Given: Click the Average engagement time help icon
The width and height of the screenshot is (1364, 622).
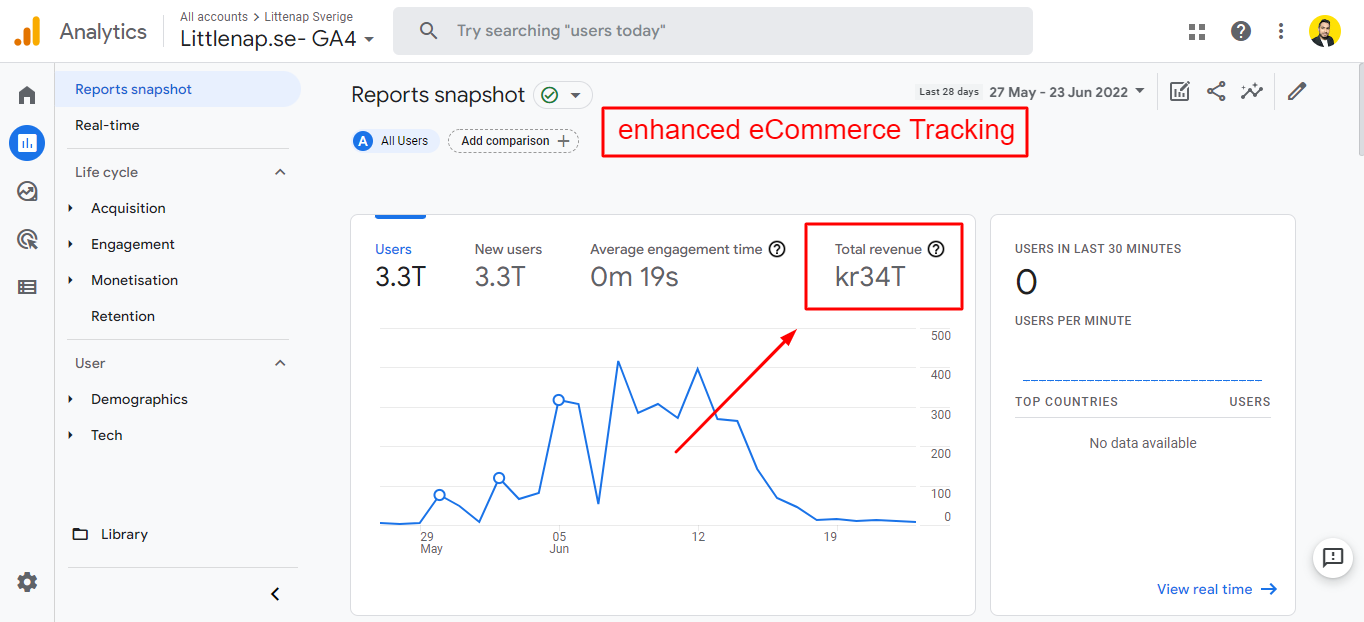Looking at the screenshot, I should tap(777, 249).
